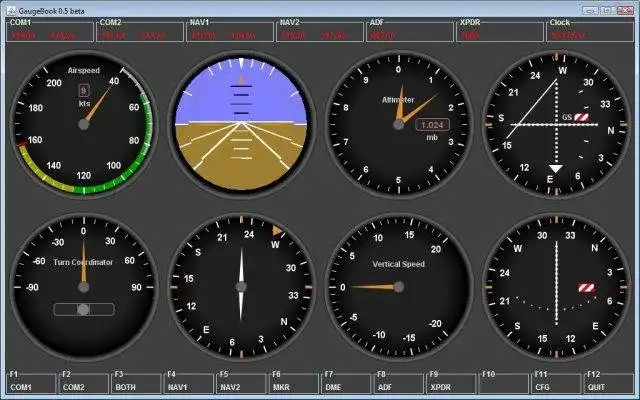
Task: Click the empty F10 function box
Action: (x=504, y=382)
